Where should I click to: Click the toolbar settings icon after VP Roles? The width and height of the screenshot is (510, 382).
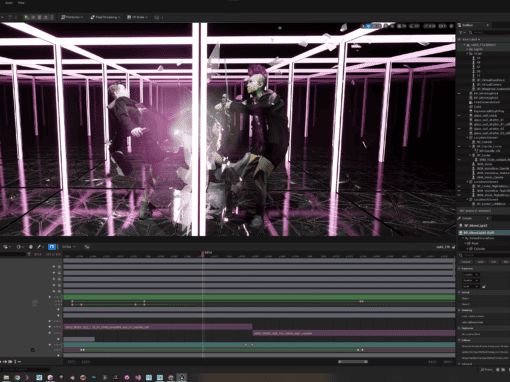coord(156,17)
